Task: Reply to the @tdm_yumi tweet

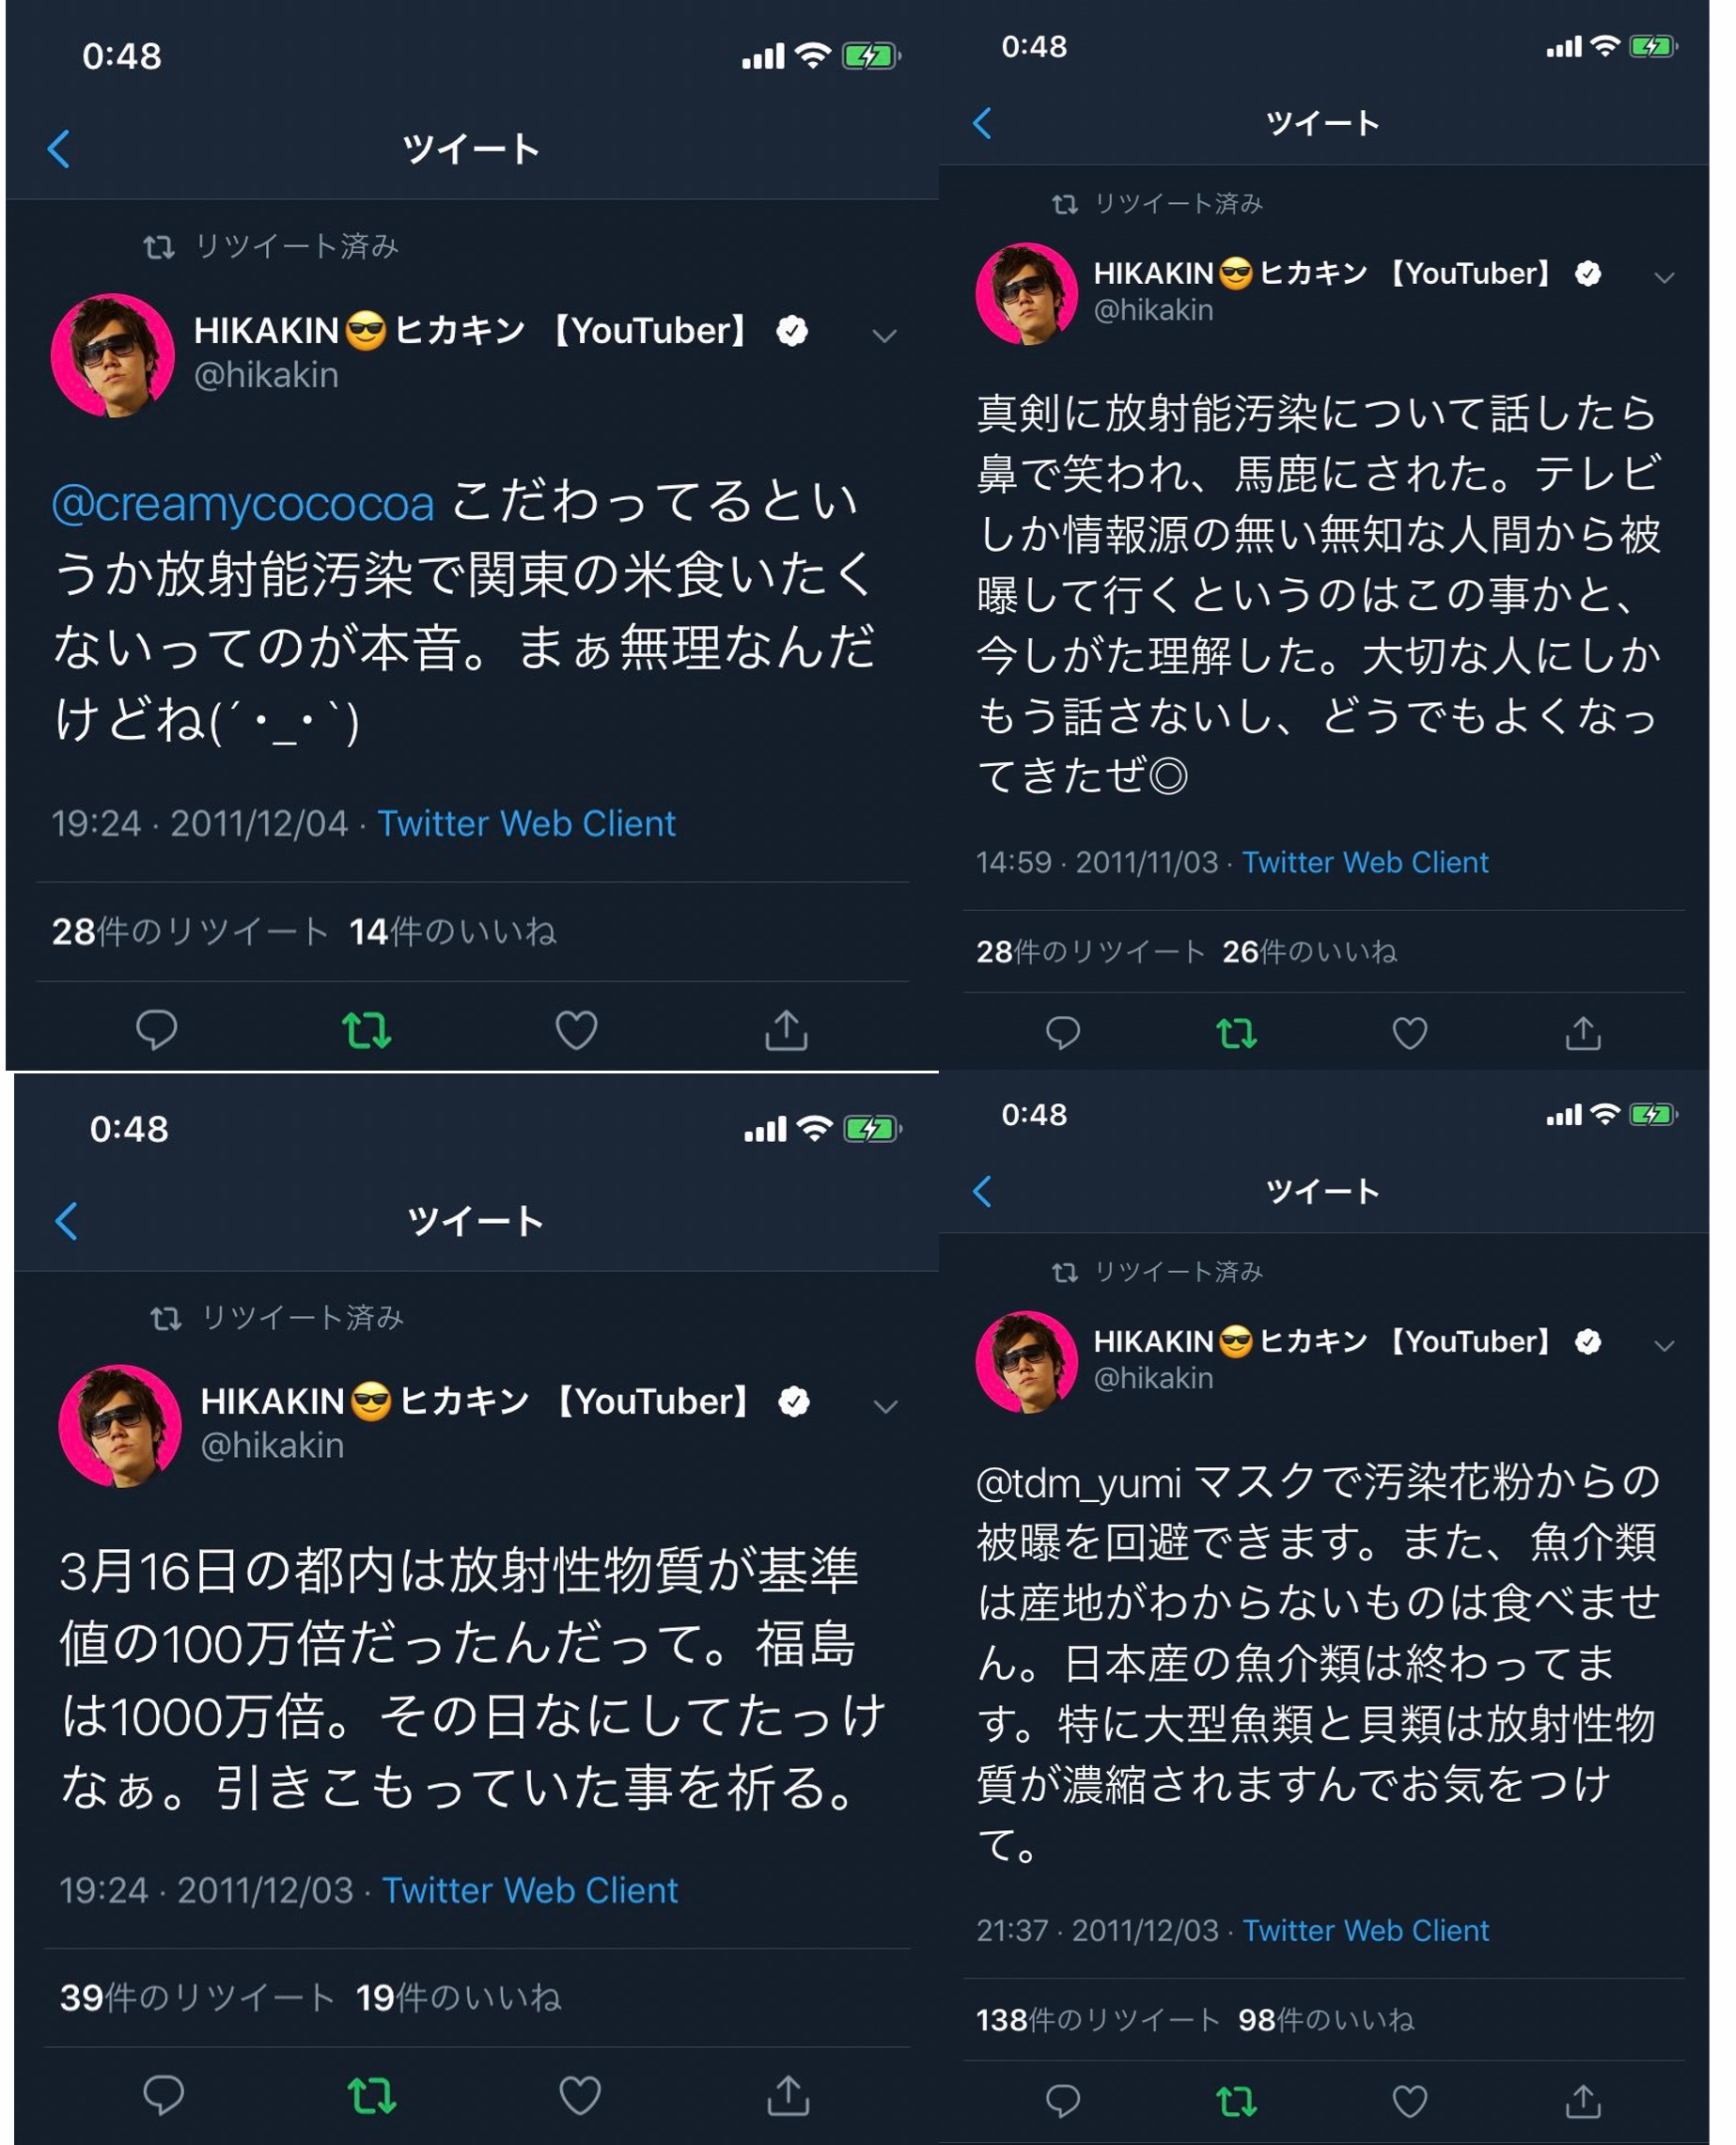Action: tap(1062, 2101)
